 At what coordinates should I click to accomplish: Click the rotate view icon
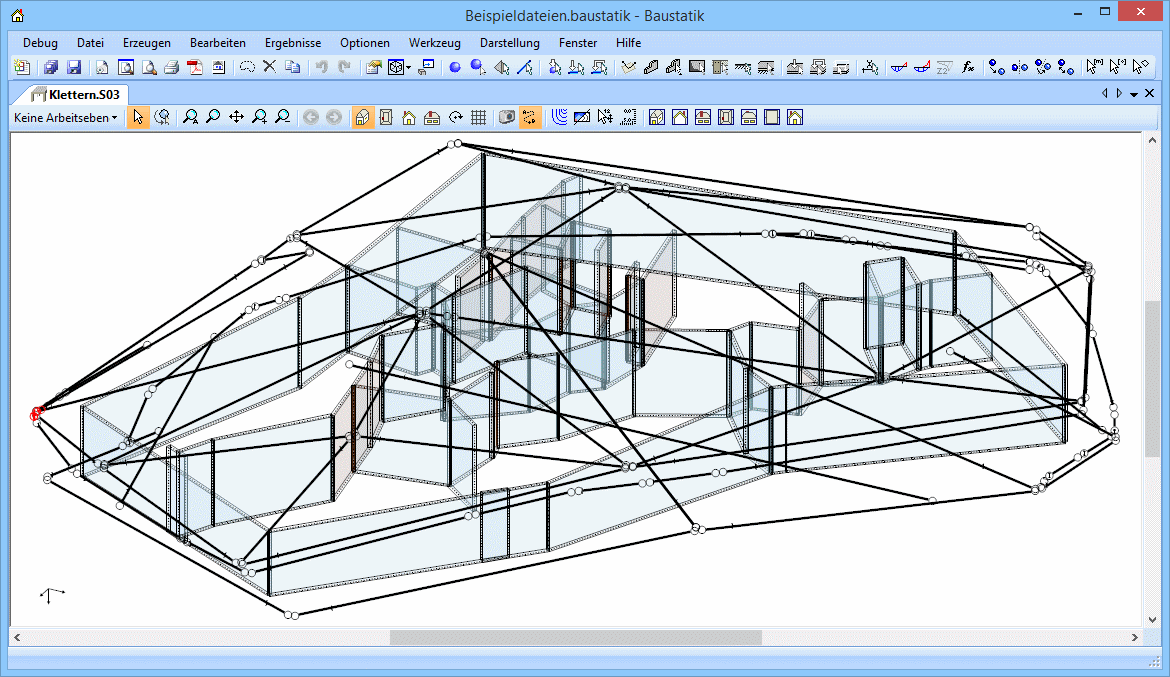pyautogui.click(x=455, y=117)
